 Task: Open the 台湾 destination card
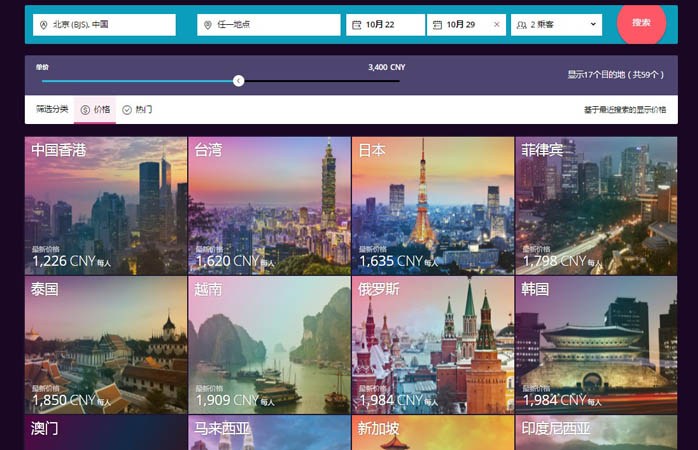click(x=269, y=206)
